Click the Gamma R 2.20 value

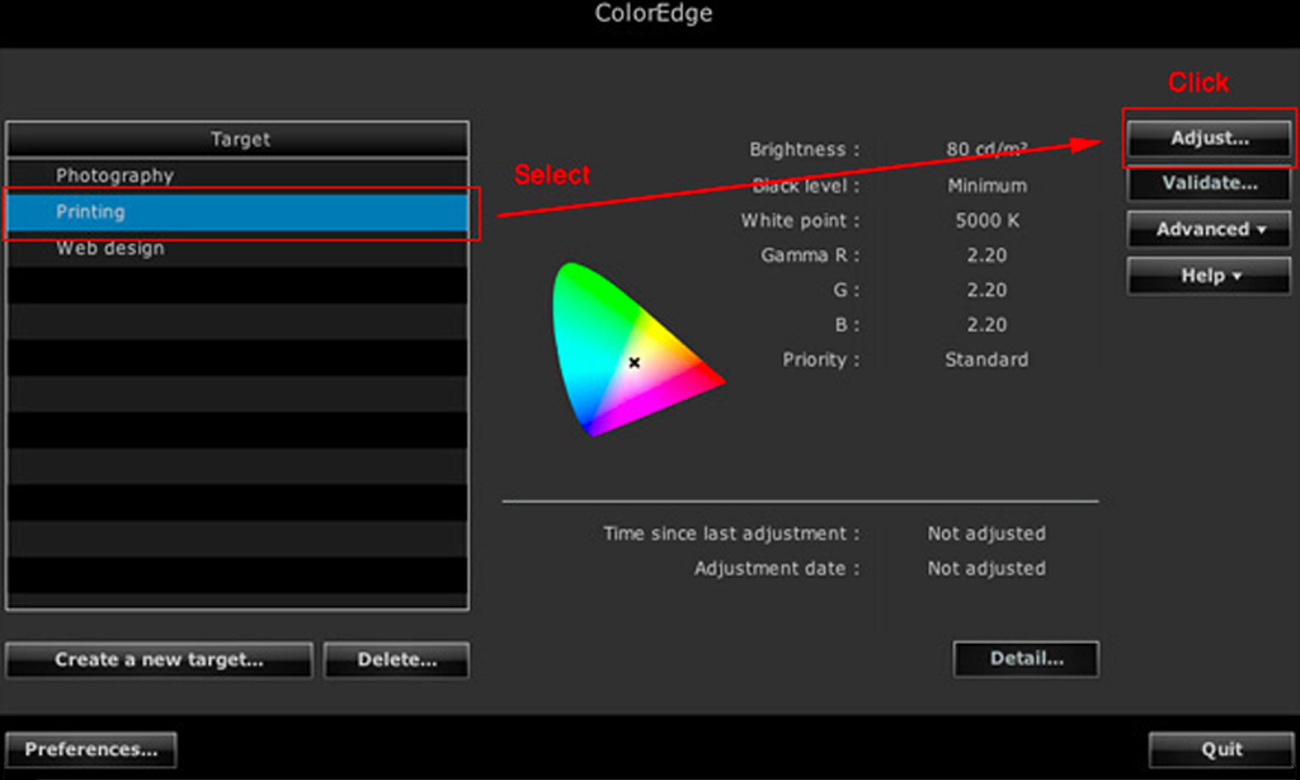coord(987,255)
